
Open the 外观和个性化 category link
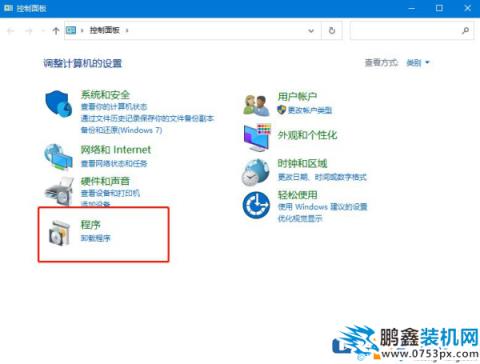coord(307,135)
